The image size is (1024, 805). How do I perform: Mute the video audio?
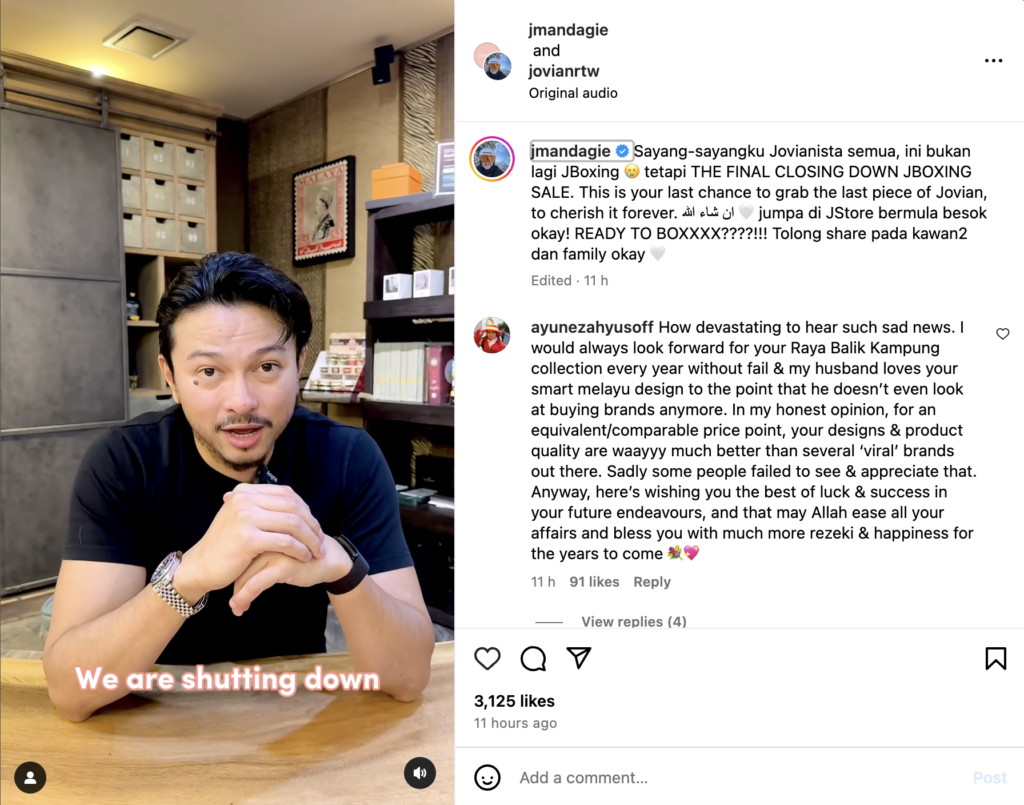pos(420,773)
